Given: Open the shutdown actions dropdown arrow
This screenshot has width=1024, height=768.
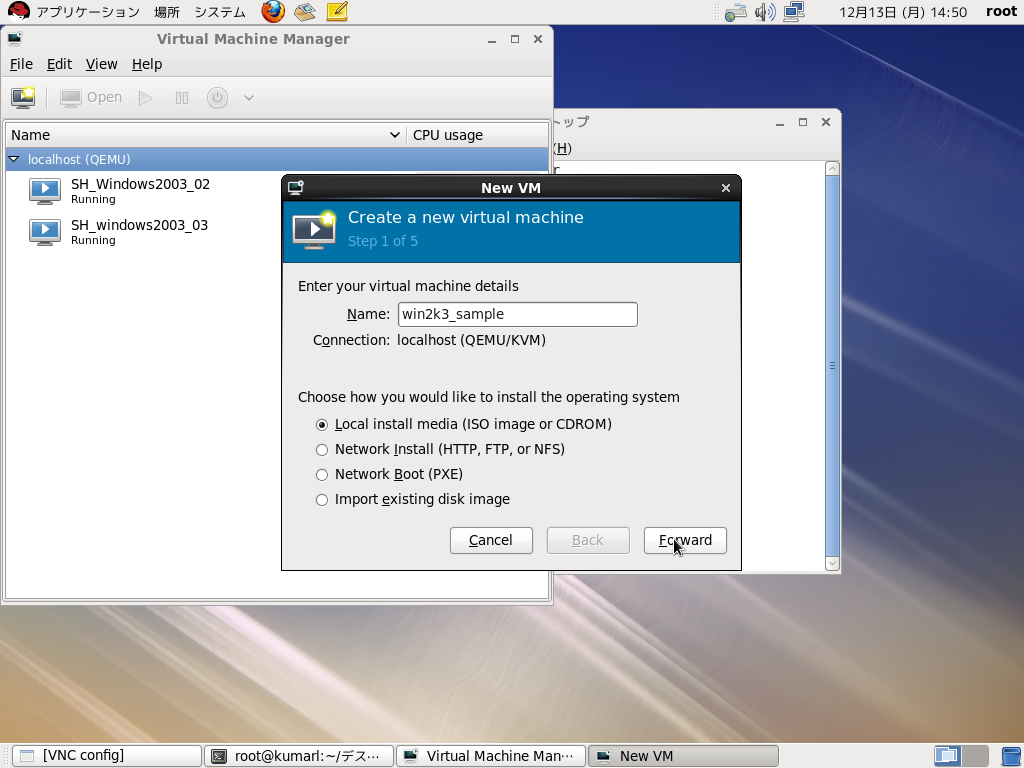Looking at the screenshot, I should [247, 97].
